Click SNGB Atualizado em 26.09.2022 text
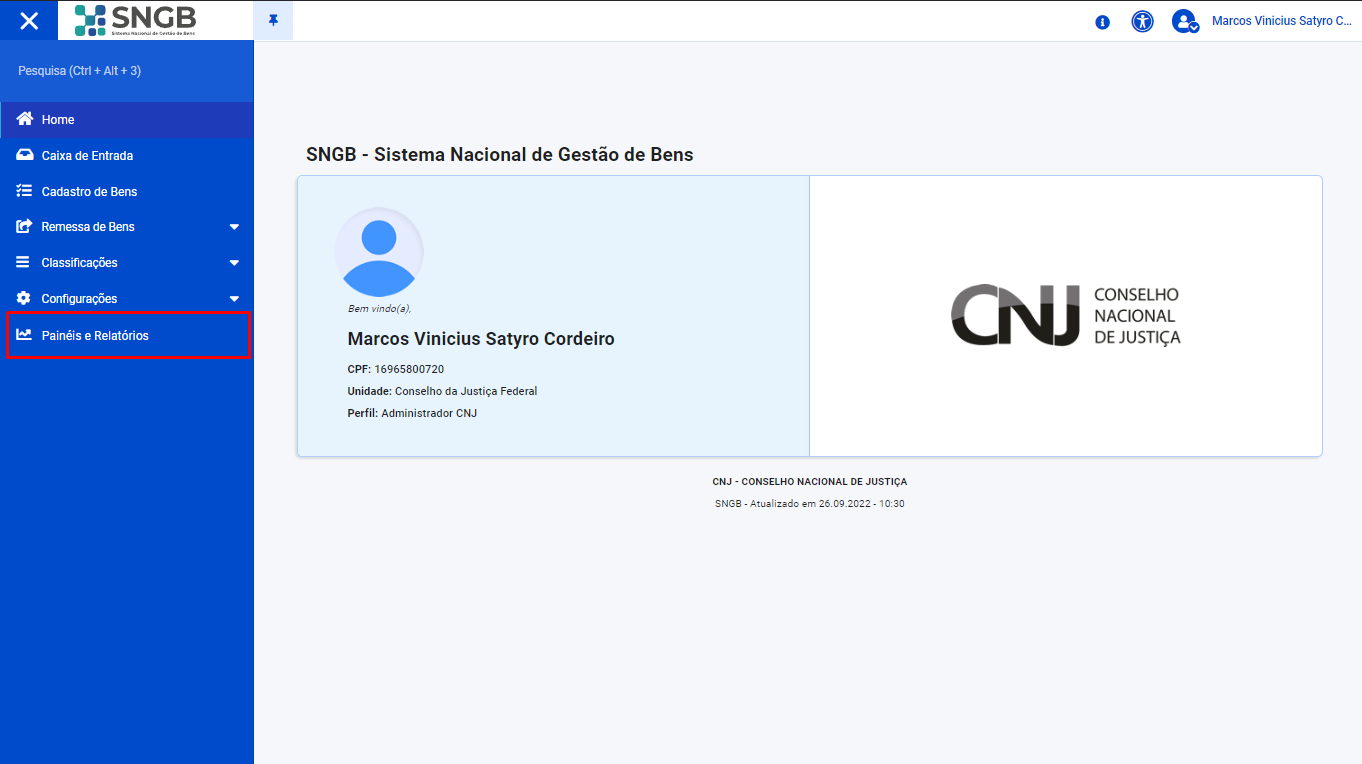 [810, 504]
